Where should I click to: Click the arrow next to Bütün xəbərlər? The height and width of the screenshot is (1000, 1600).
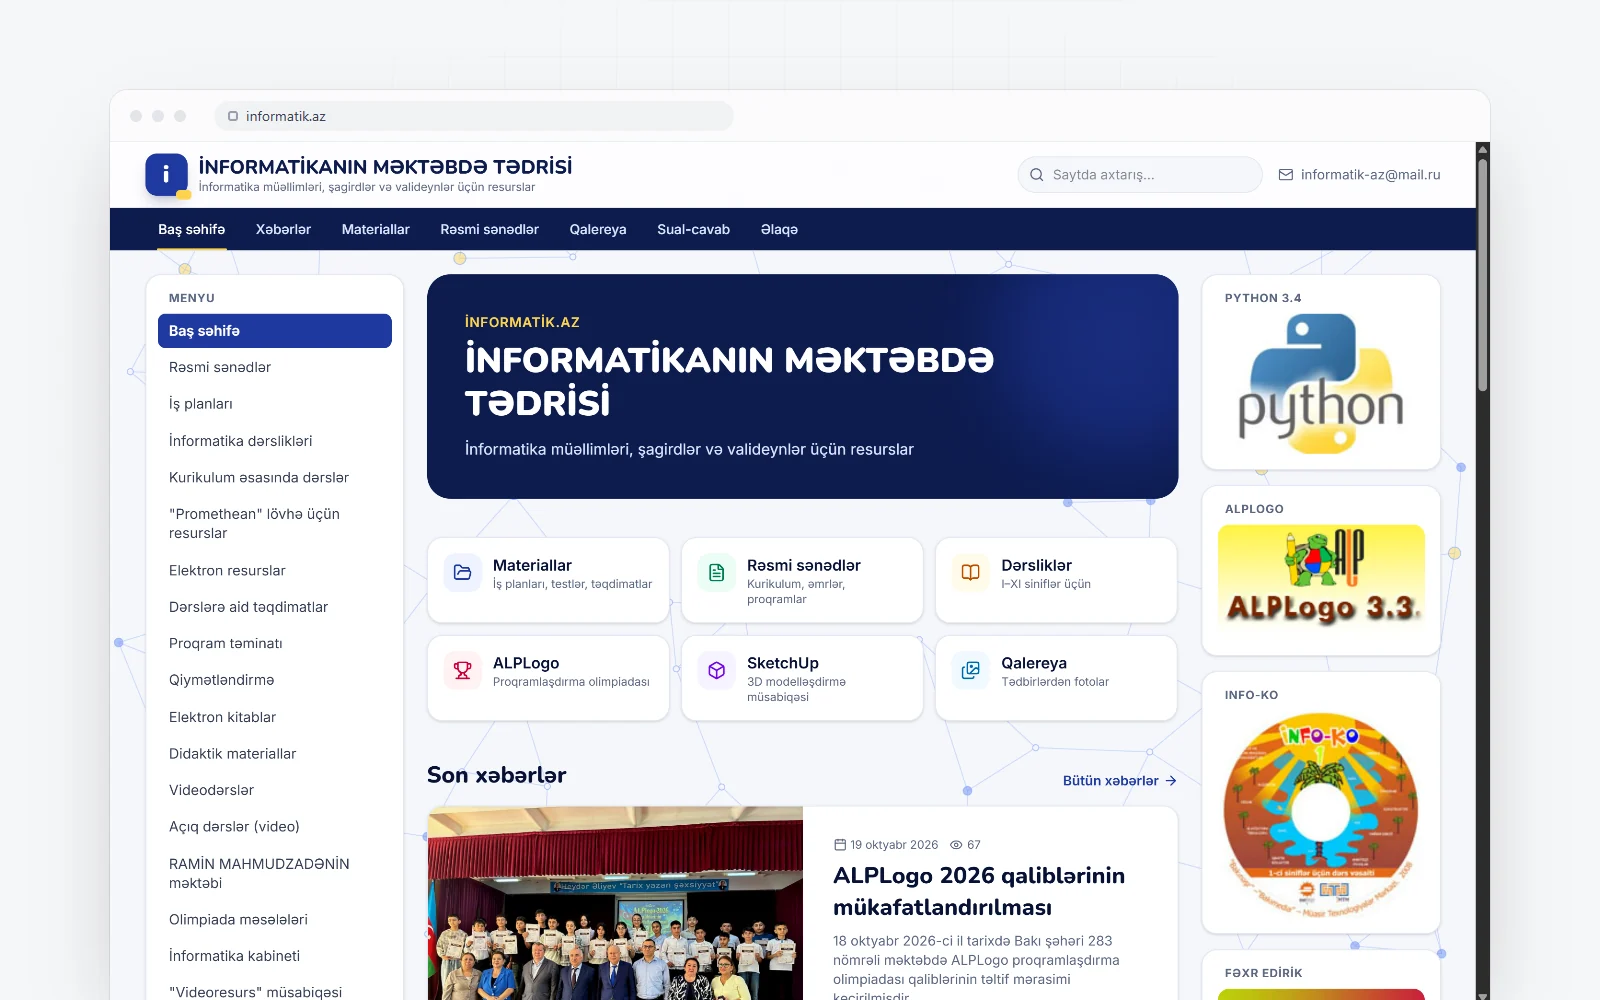click(x=1171, y=781)
